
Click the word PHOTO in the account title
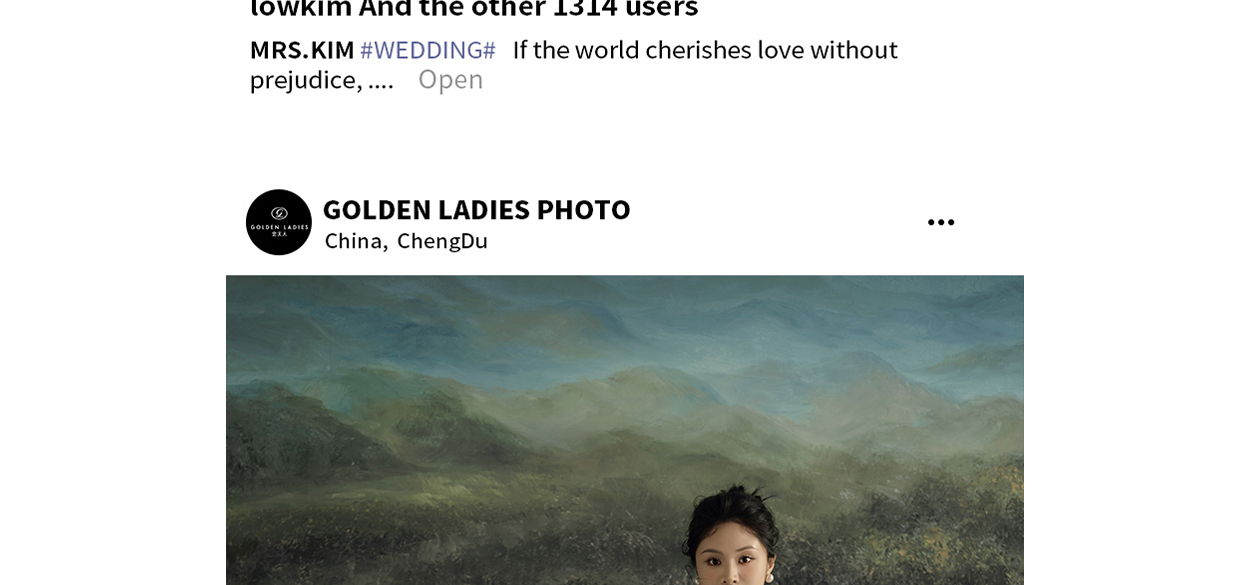(x=583, y=209)
